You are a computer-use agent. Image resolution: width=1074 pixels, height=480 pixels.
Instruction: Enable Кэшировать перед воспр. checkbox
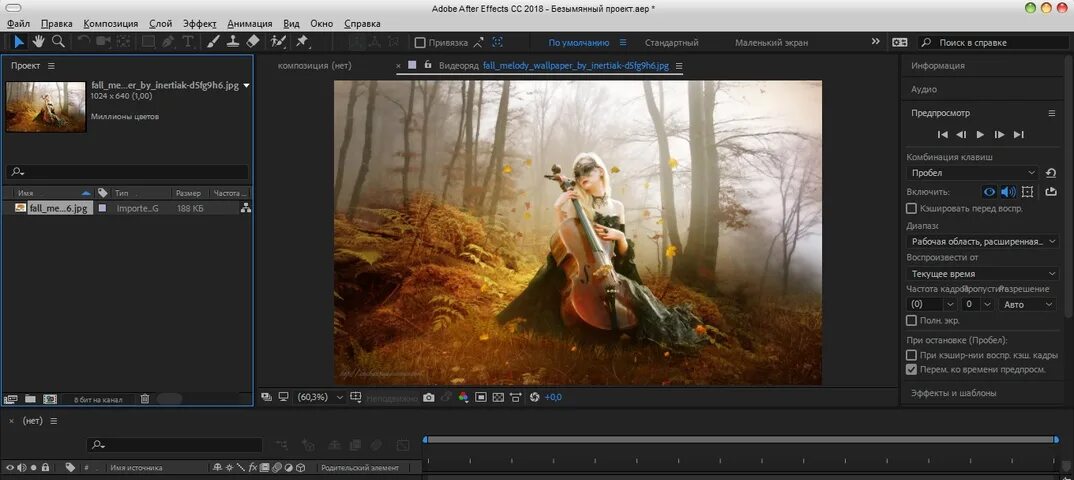(x=911, y=208)
